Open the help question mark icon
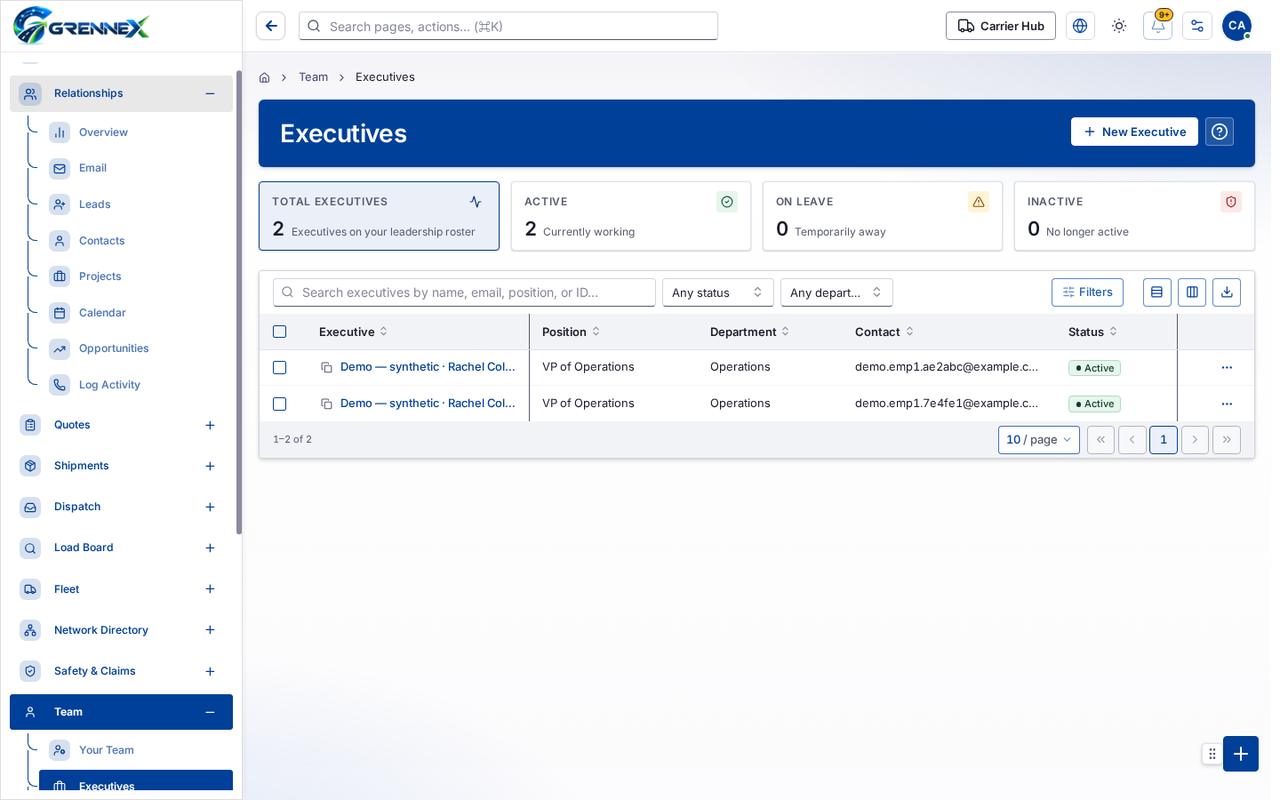Screen dimensions: 1280x800 pyautogui.click(x=1219, y=132)
